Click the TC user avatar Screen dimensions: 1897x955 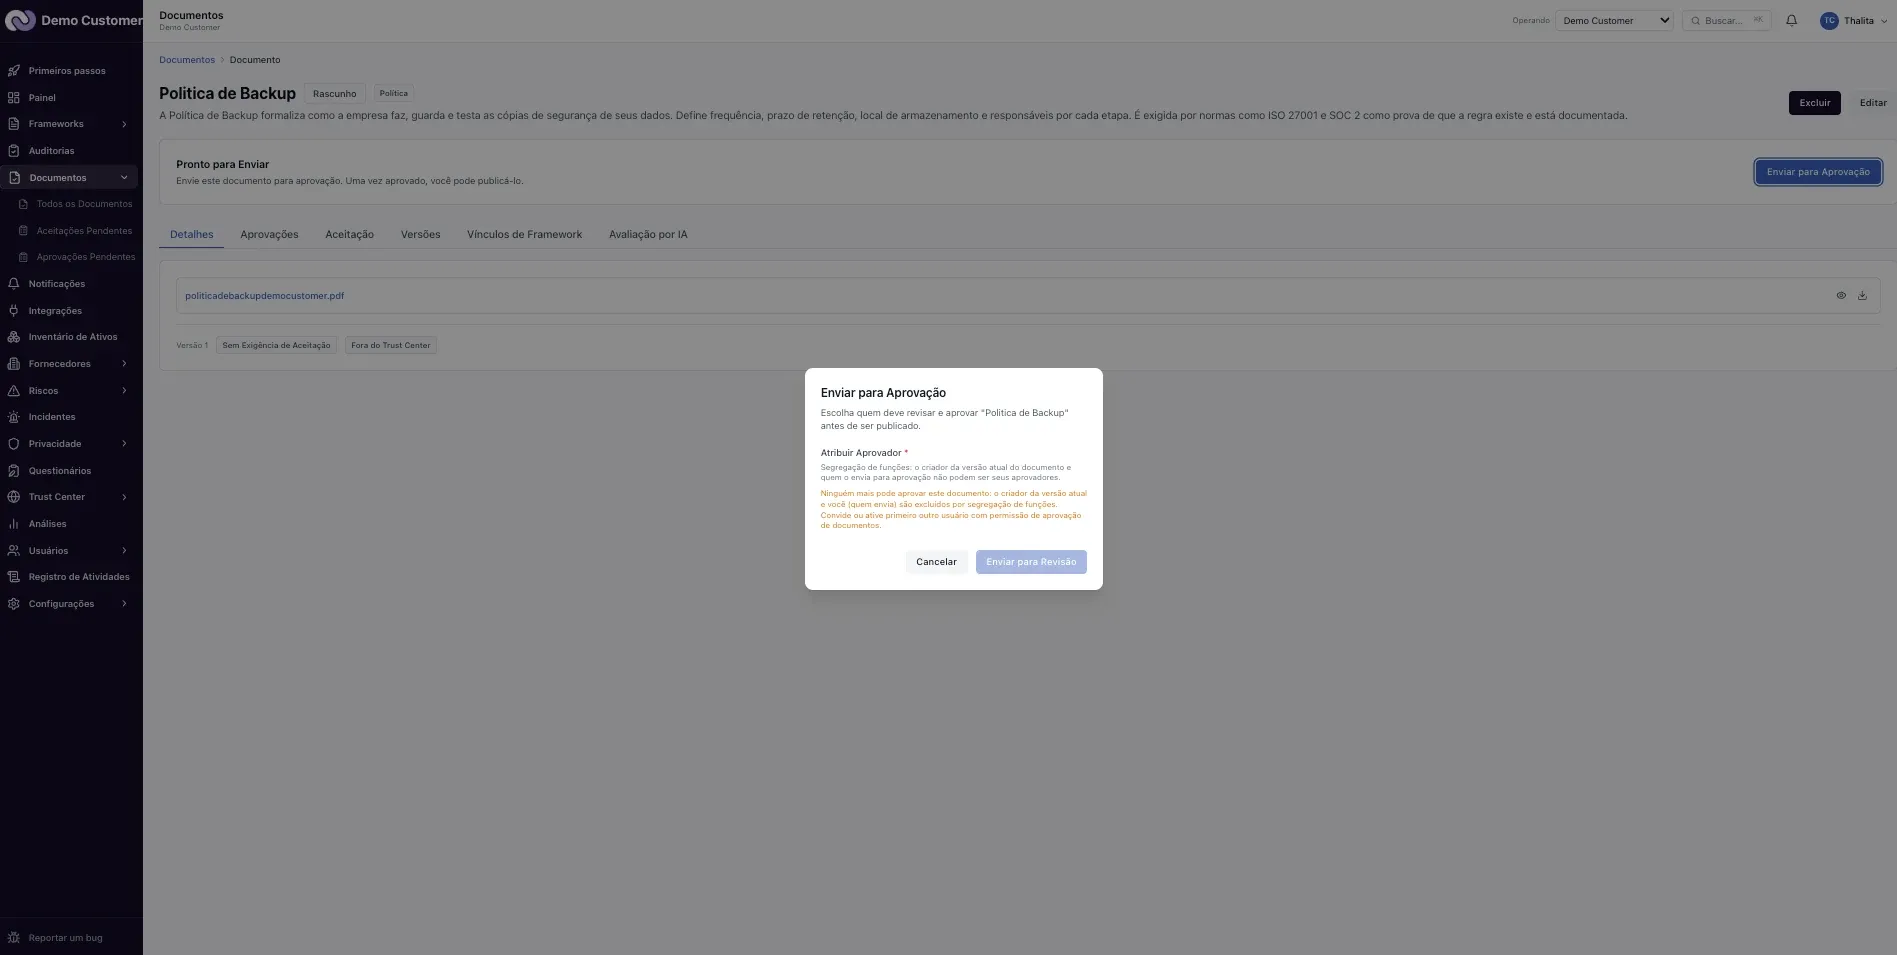click(x=1829, y=20)
